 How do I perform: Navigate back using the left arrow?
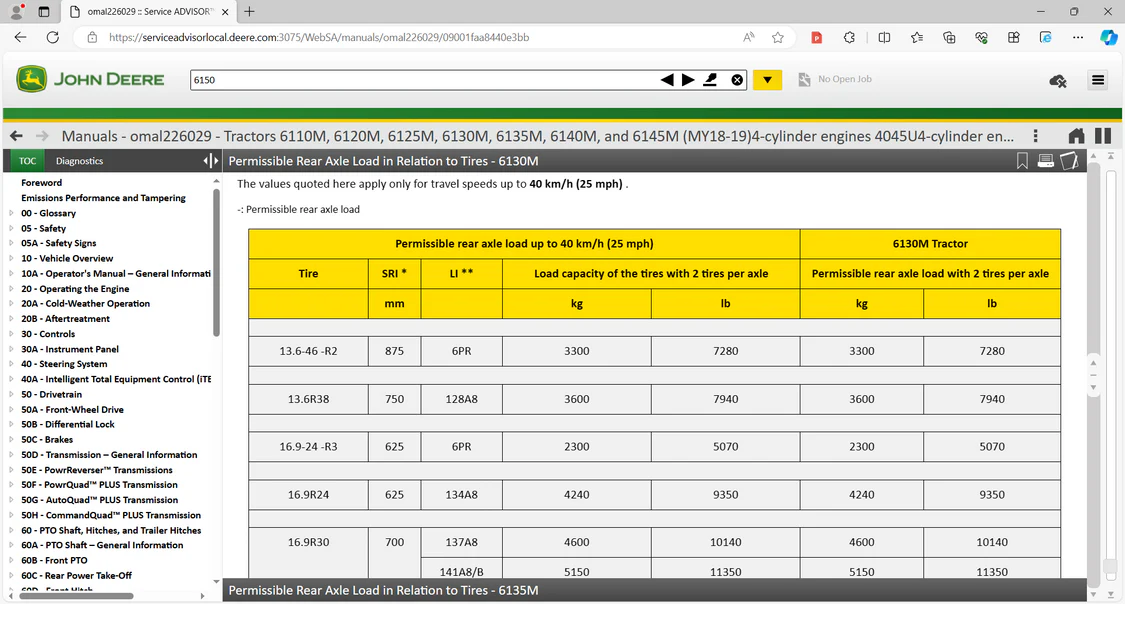pyautogui.click(x=16, y=136)
